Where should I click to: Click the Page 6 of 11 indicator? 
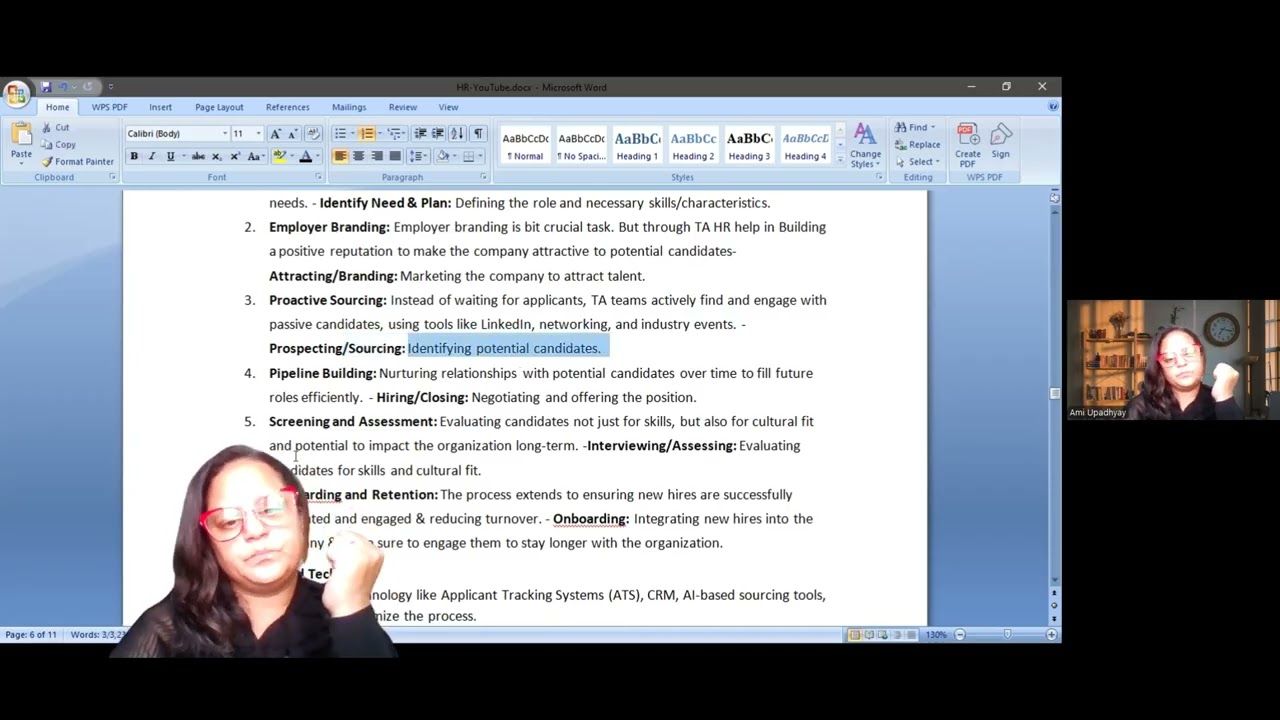click(31, 635)
